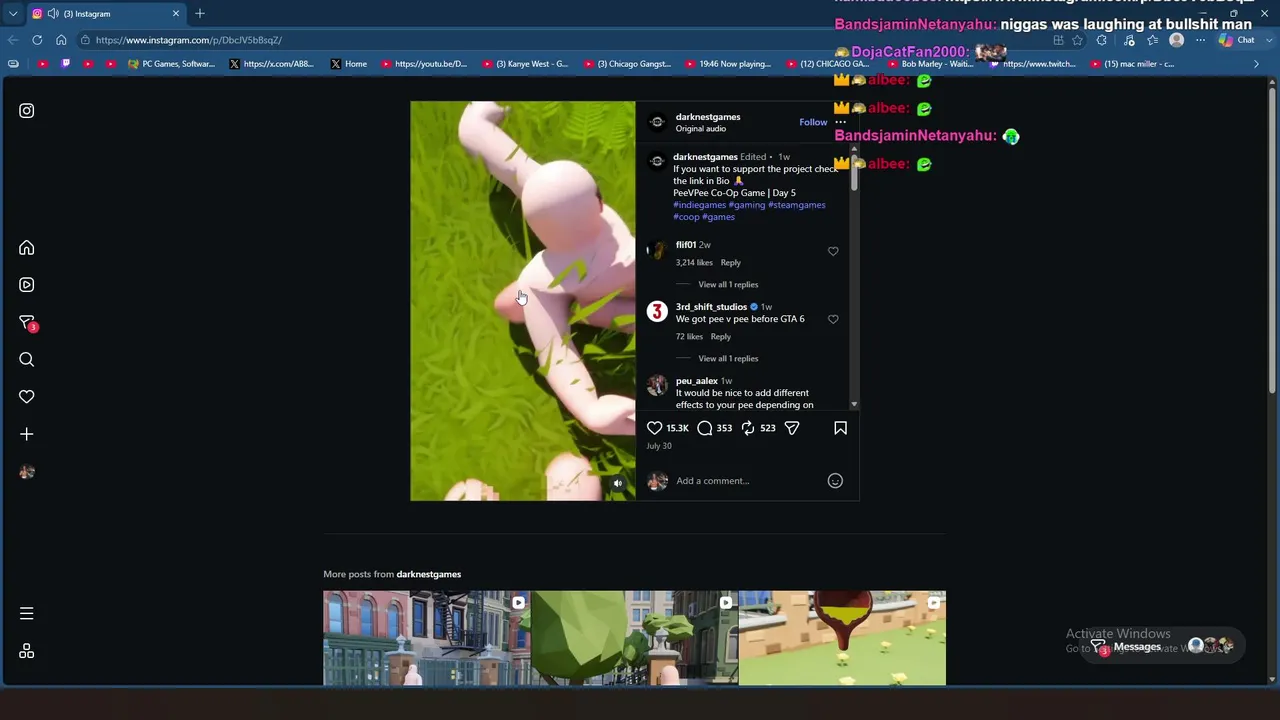1280x720 pixels.
Task: Click the comment bubble on the post
Action: pyautogui.click(x=705, y=428)
